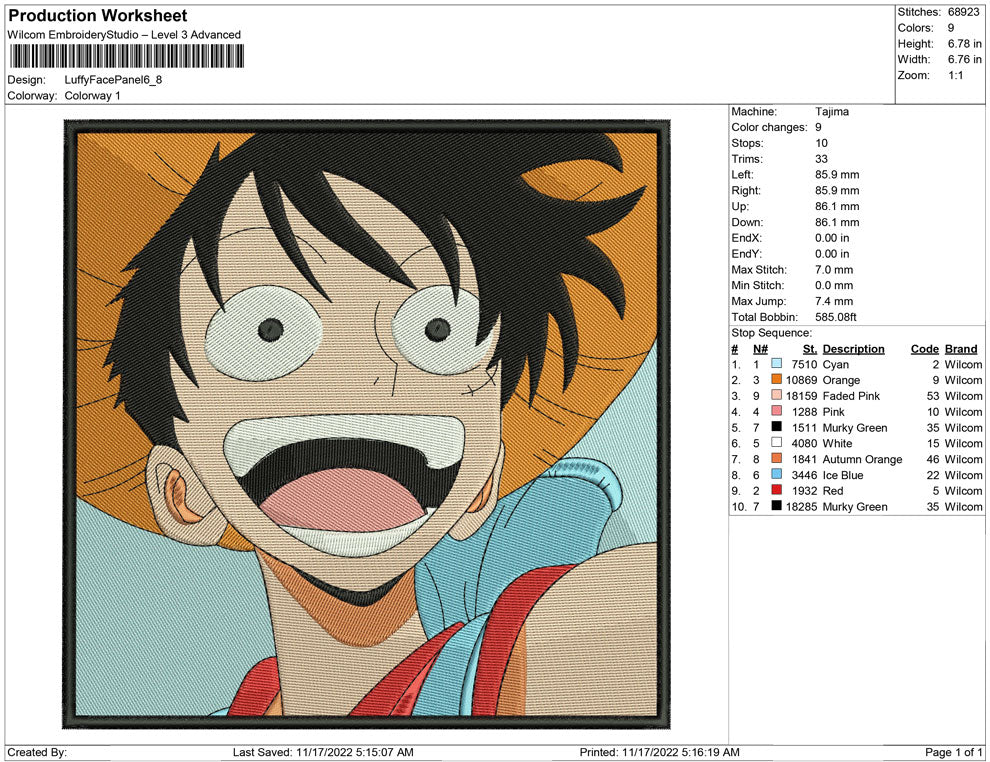Viewport: 990px width, 762px height.
Task: Click the embroidered Luffy design preview
Action: click(366, 424)
